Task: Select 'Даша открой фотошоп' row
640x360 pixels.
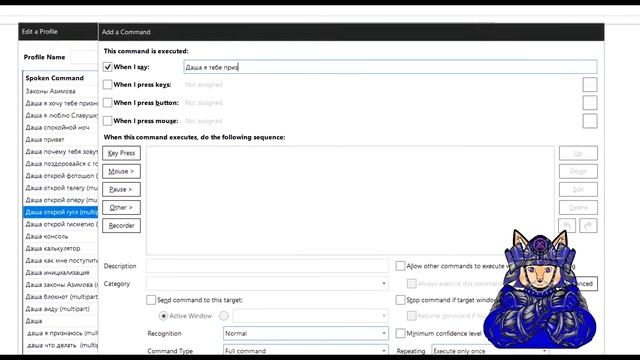Action: click(60, 176)
